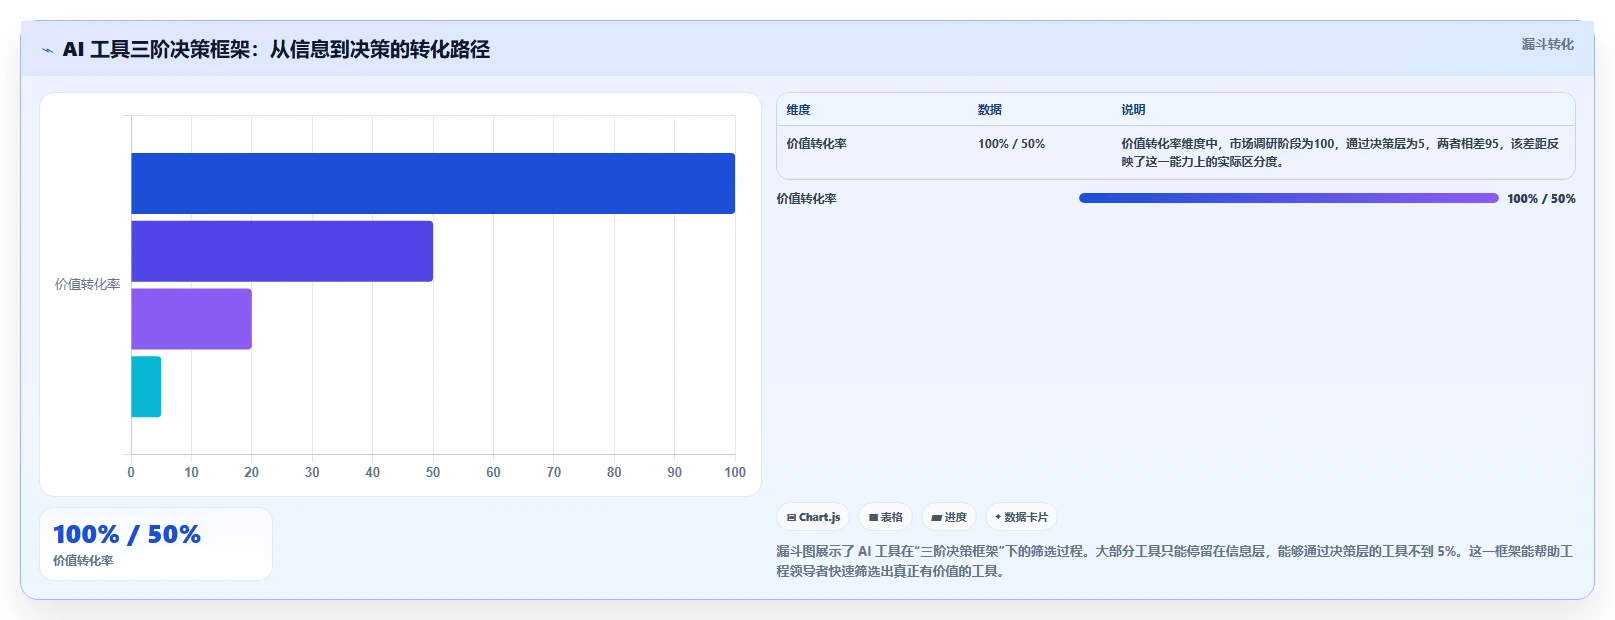The height and width of the screenshot is (620, 1615).
Task: Select the 进度 chip
Action: [x=948, y=517]
